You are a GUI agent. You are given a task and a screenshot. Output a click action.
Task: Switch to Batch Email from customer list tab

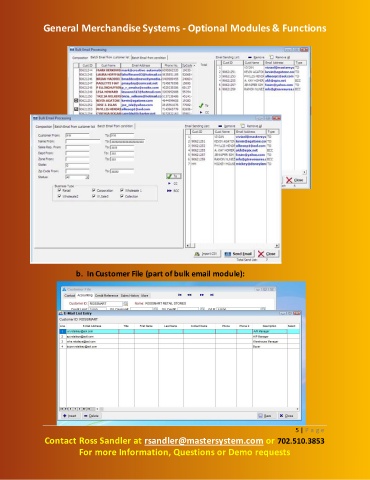[75, 127]
